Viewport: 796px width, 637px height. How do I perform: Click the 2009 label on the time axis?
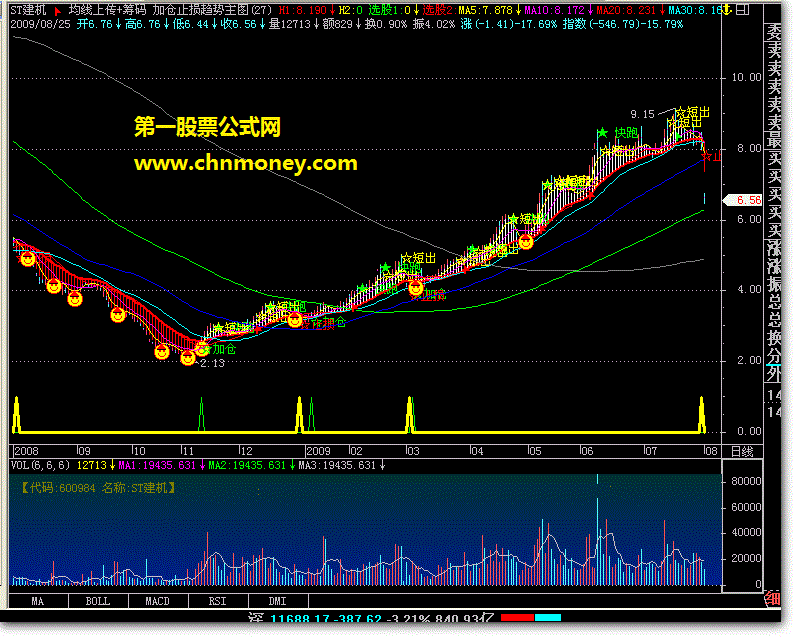[318, 451]
